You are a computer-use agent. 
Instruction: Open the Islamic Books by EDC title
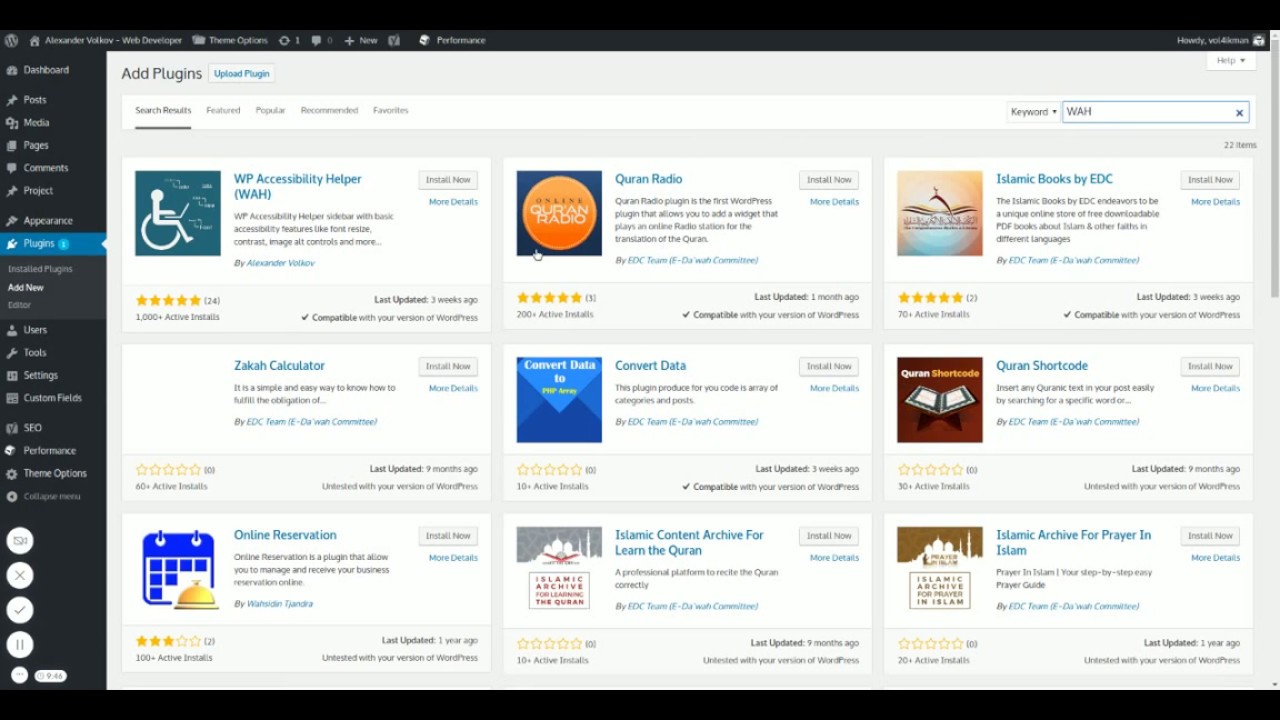pyautogui.click(x=1054, y=179)
